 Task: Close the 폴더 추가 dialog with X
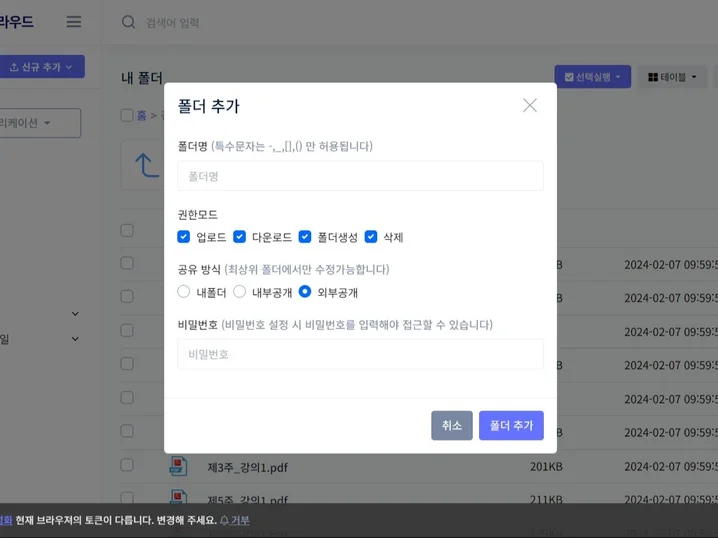coord(530,105)
